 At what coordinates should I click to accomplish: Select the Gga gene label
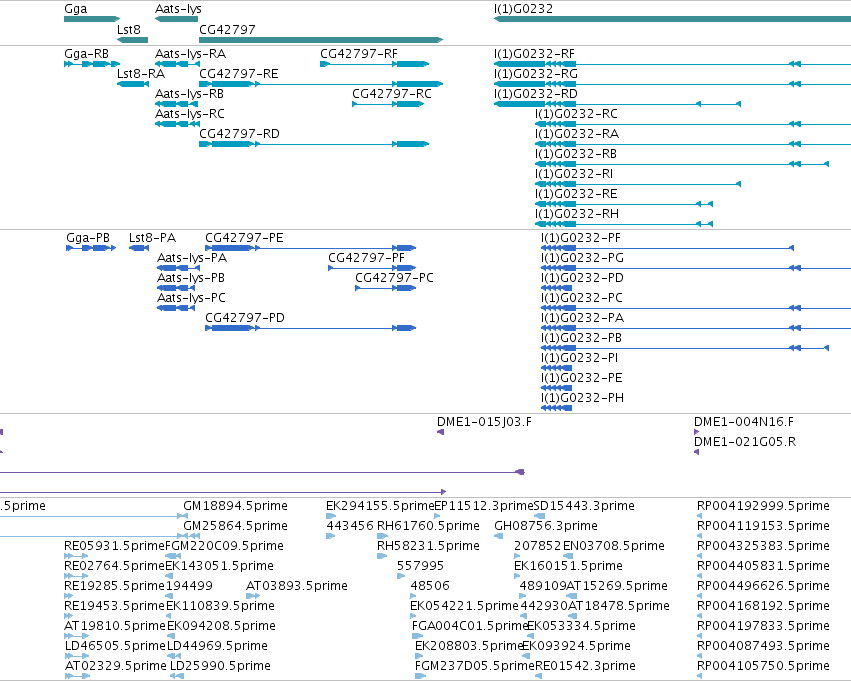75,9
